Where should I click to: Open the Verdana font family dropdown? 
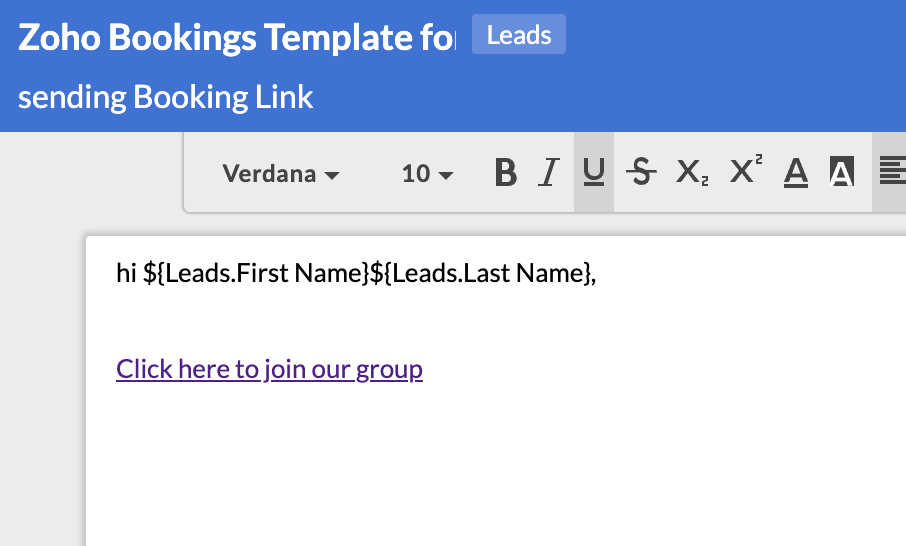click(x=281, y=173)
